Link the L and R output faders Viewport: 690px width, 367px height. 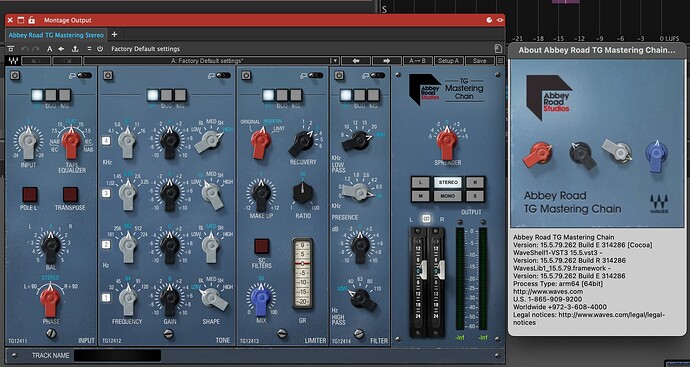(426, 219)
